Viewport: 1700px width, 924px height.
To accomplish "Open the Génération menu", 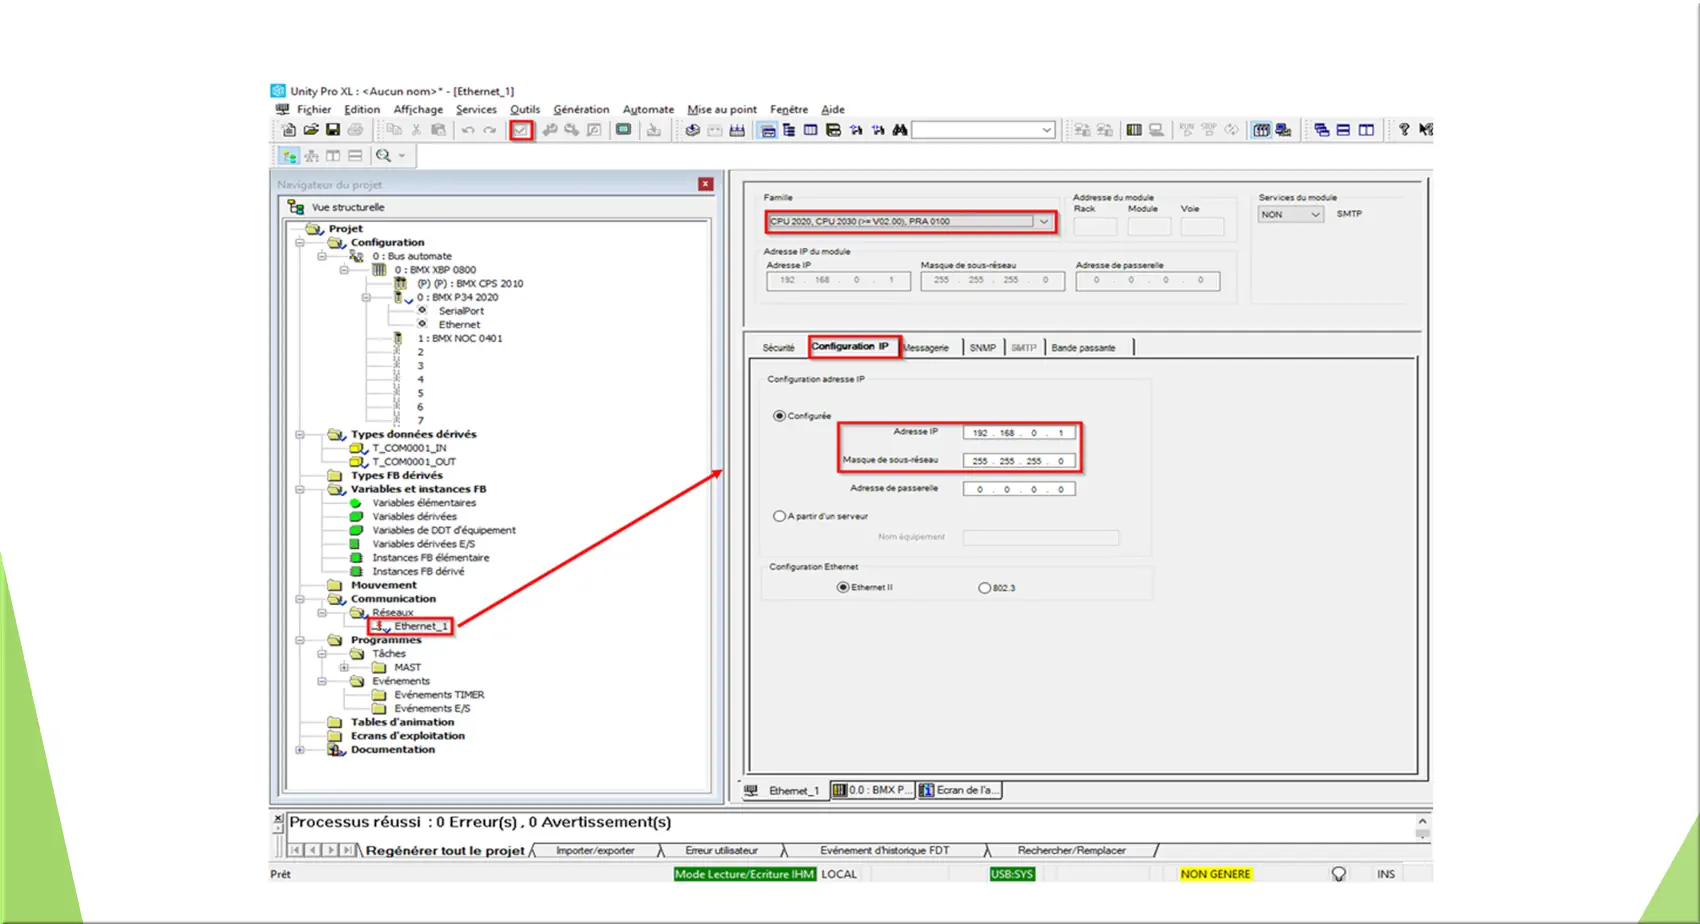I will point(581,110).
